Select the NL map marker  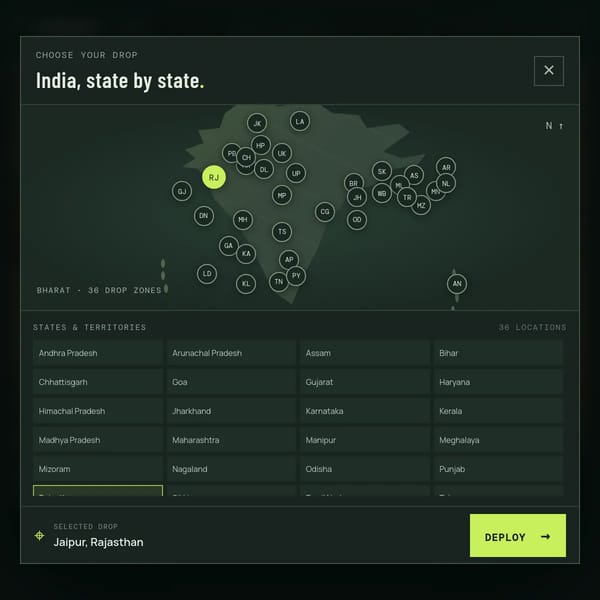(446, 183)
